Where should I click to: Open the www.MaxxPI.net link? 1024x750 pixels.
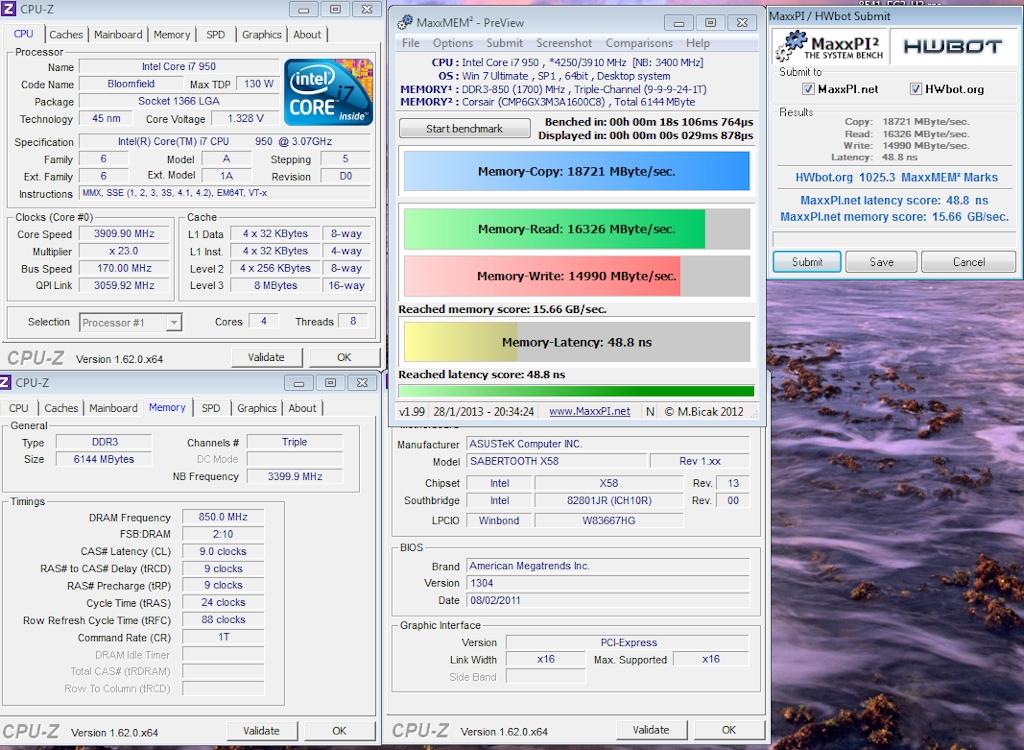click(x=590, y=412)
